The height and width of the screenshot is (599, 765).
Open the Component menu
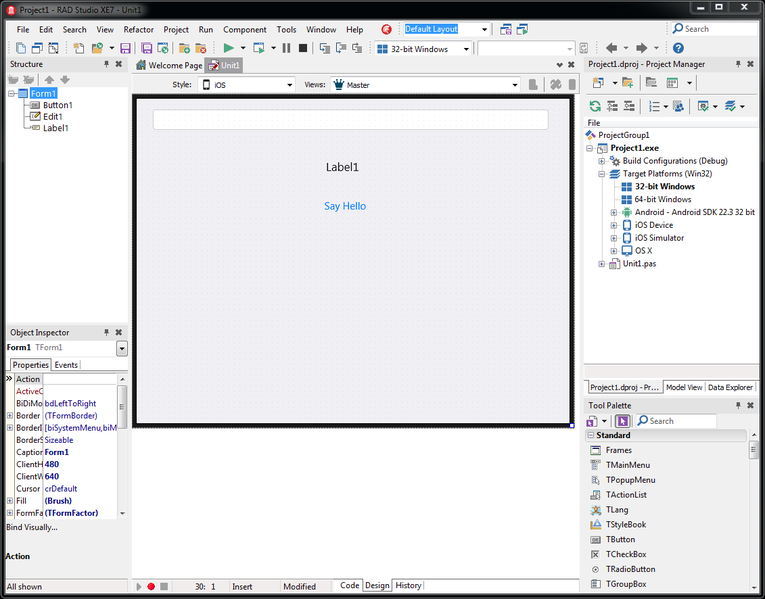click(245, 30)
